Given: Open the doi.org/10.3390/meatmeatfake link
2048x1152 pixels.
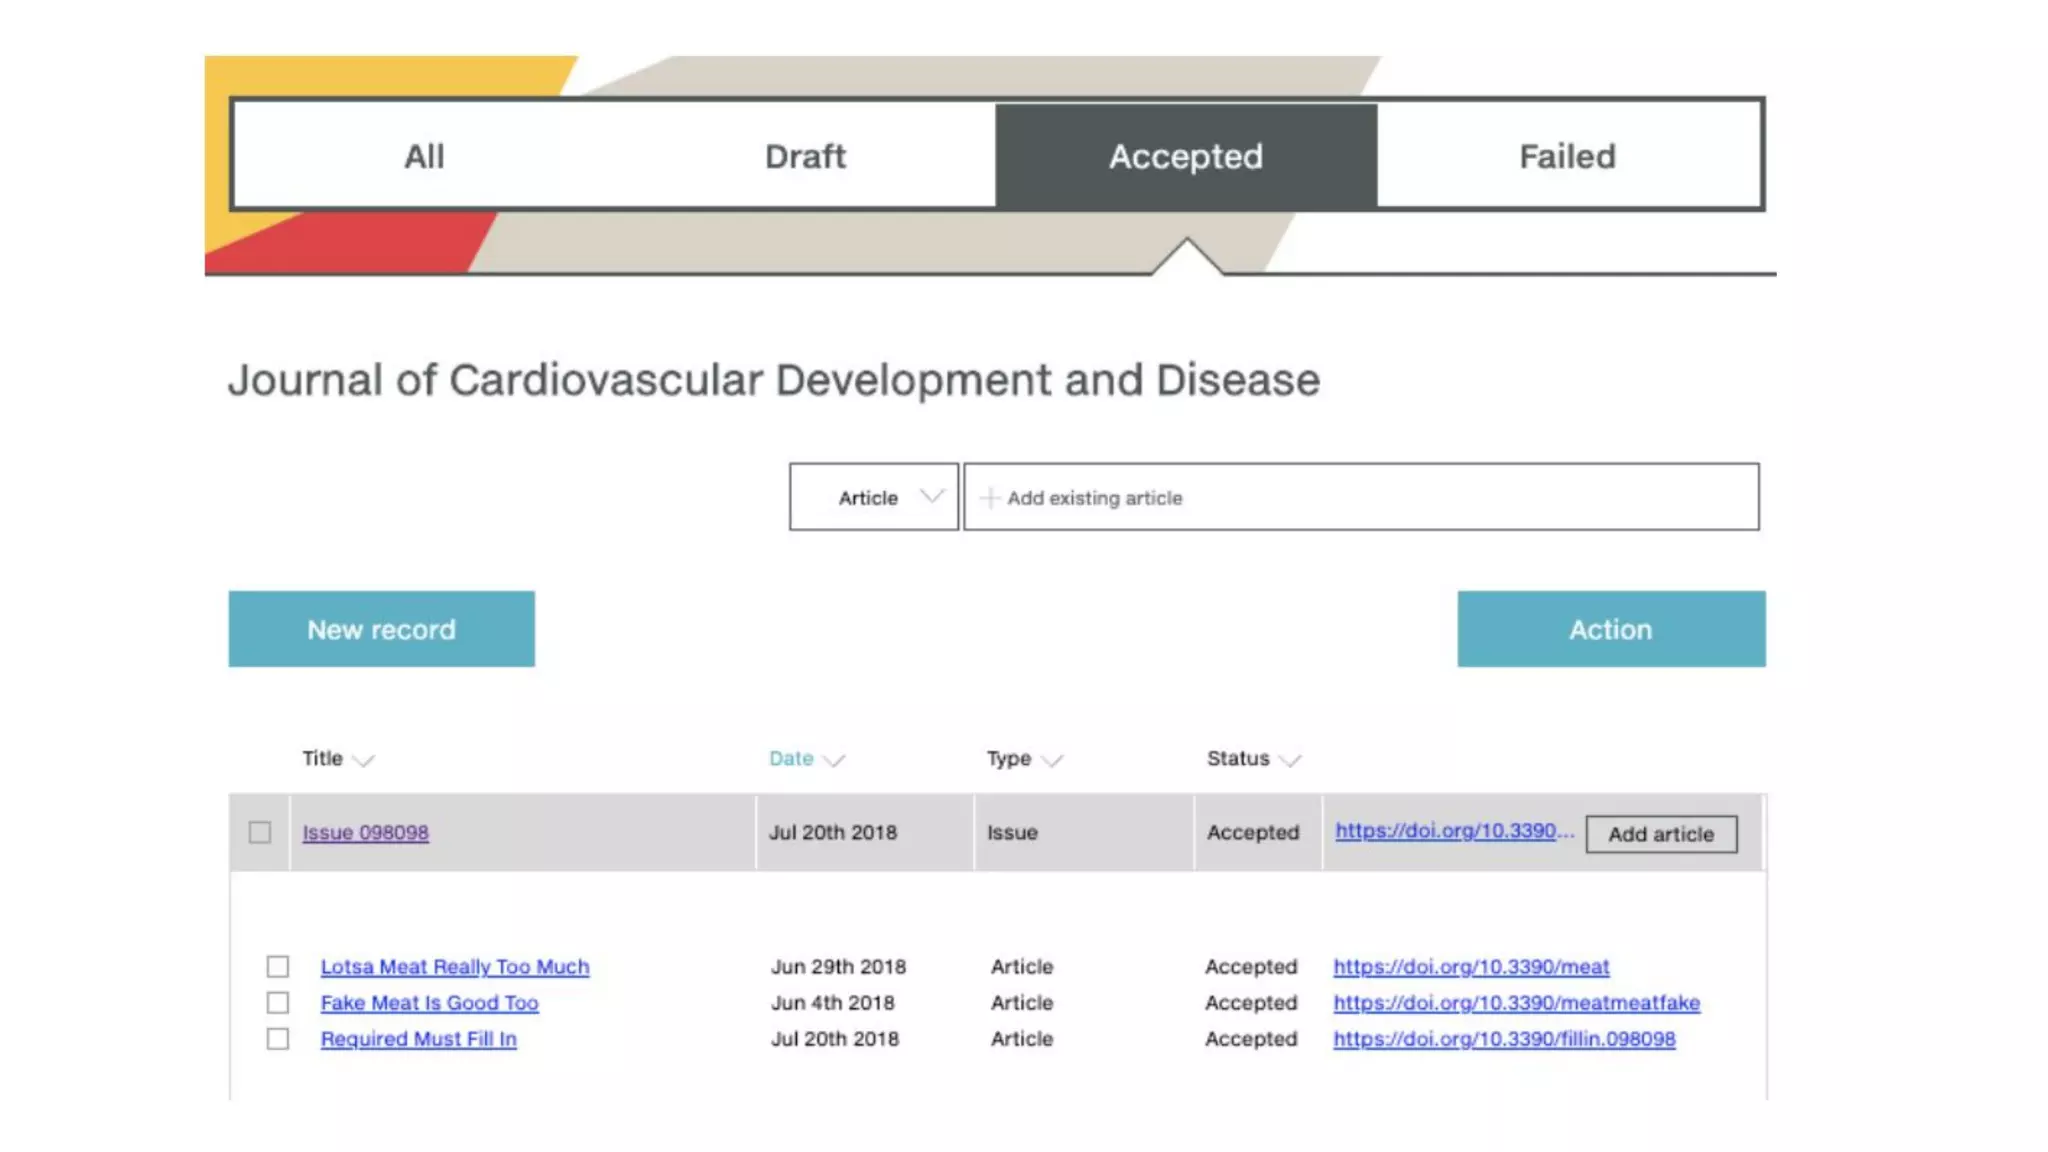Looking at the screenshot, I should pyautogui.click(x=1515, y=1002).
